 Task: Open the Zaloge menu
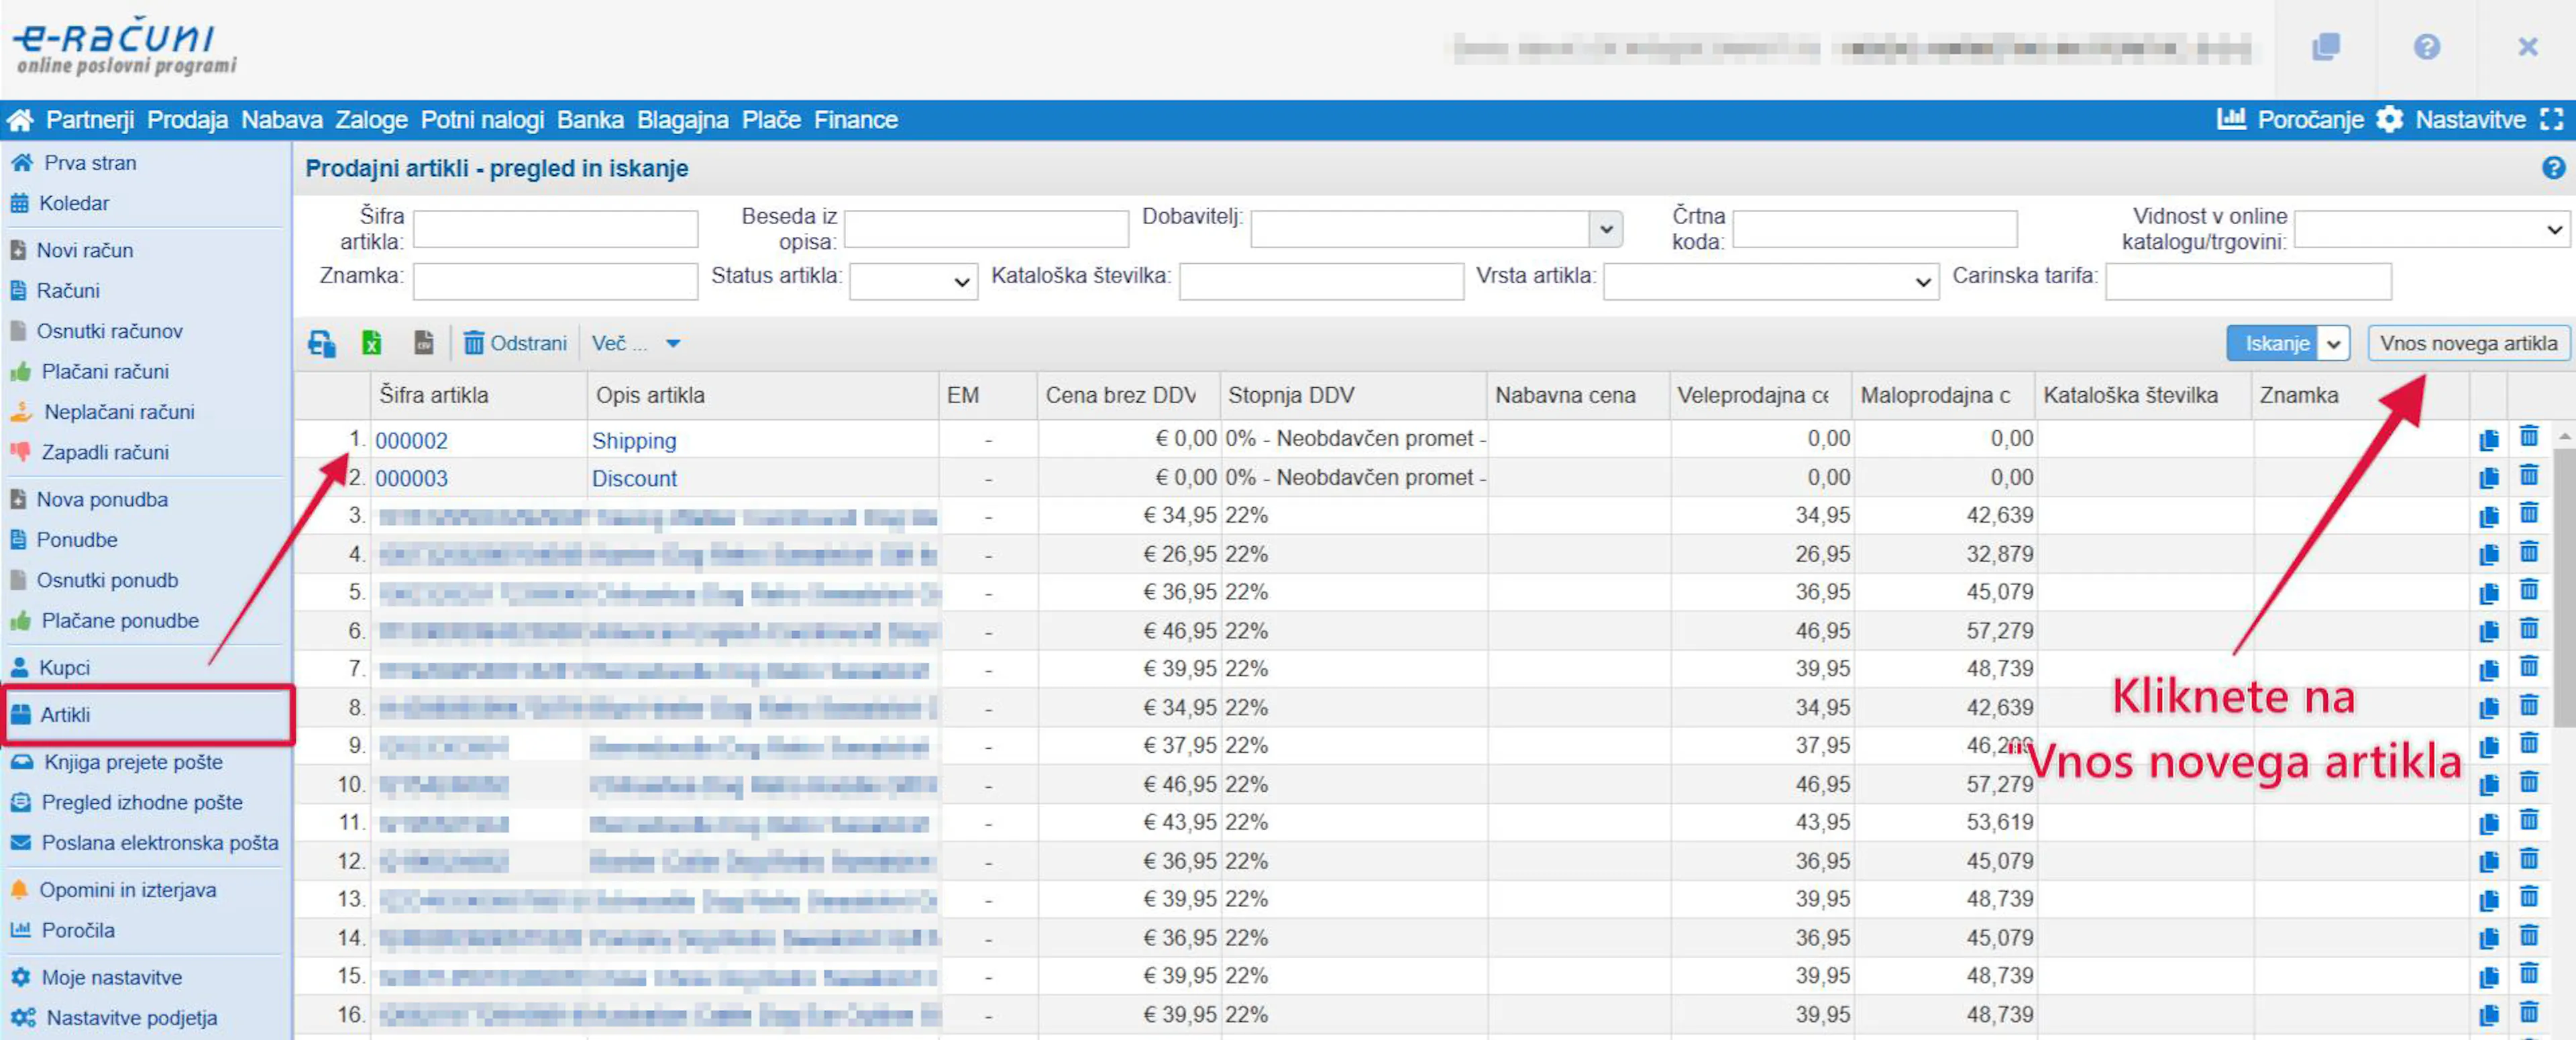point(371,120)
